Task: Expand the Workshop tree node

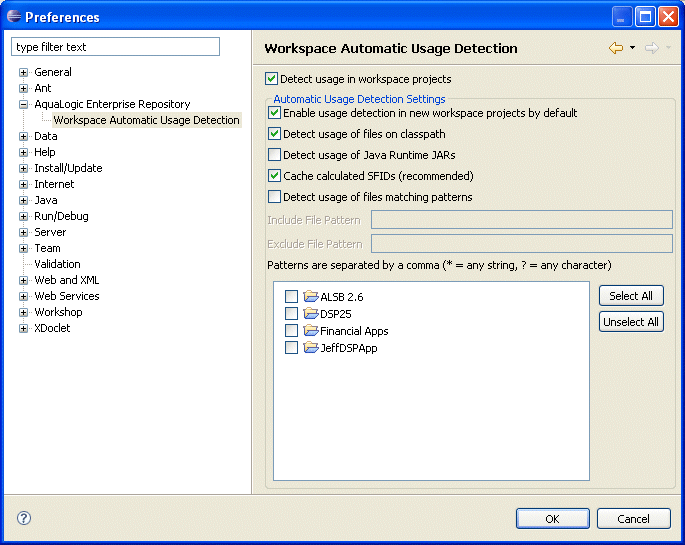Action: [x=24, y=312]
